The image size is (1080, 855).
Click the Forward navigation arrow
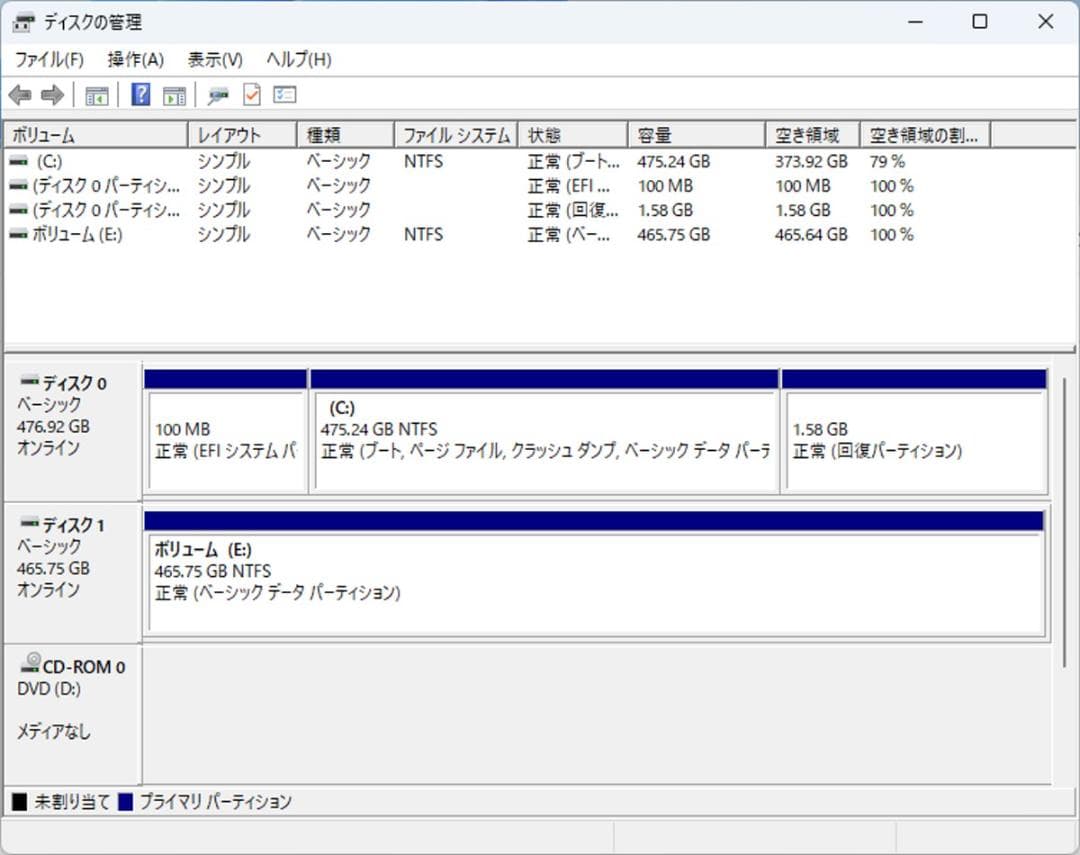pos(53,94)
